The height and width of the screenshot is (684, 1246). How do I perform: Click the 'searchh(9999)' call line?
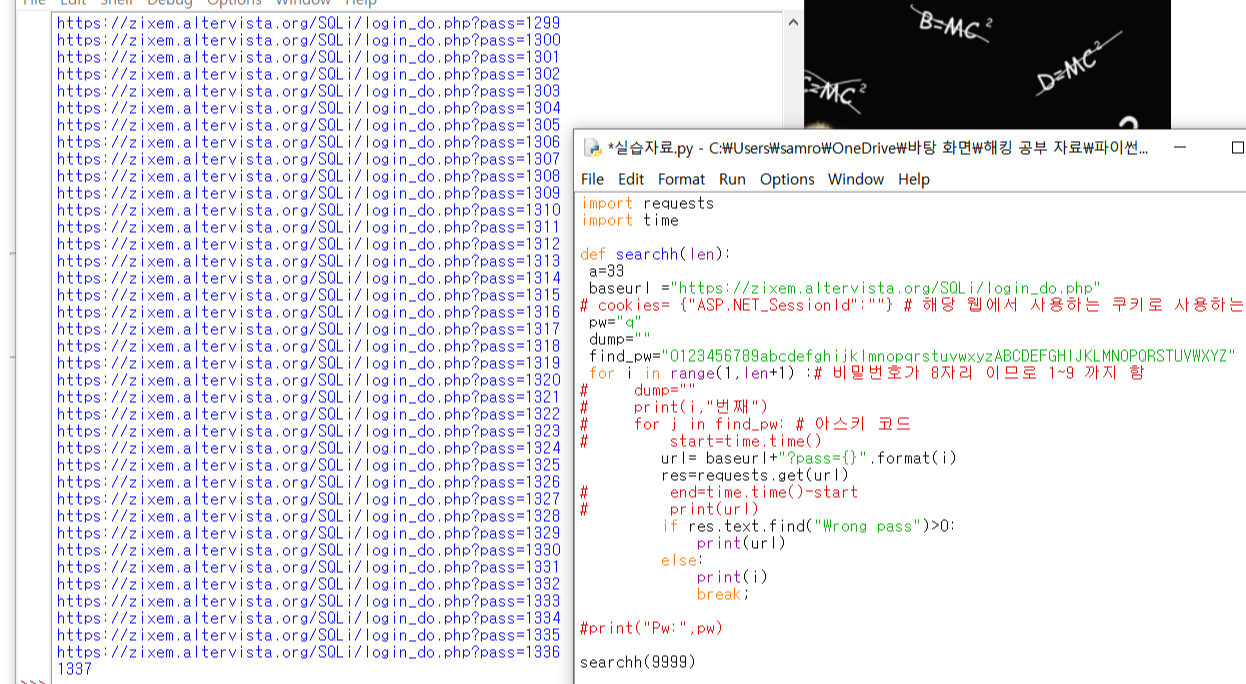click(638, 662)
